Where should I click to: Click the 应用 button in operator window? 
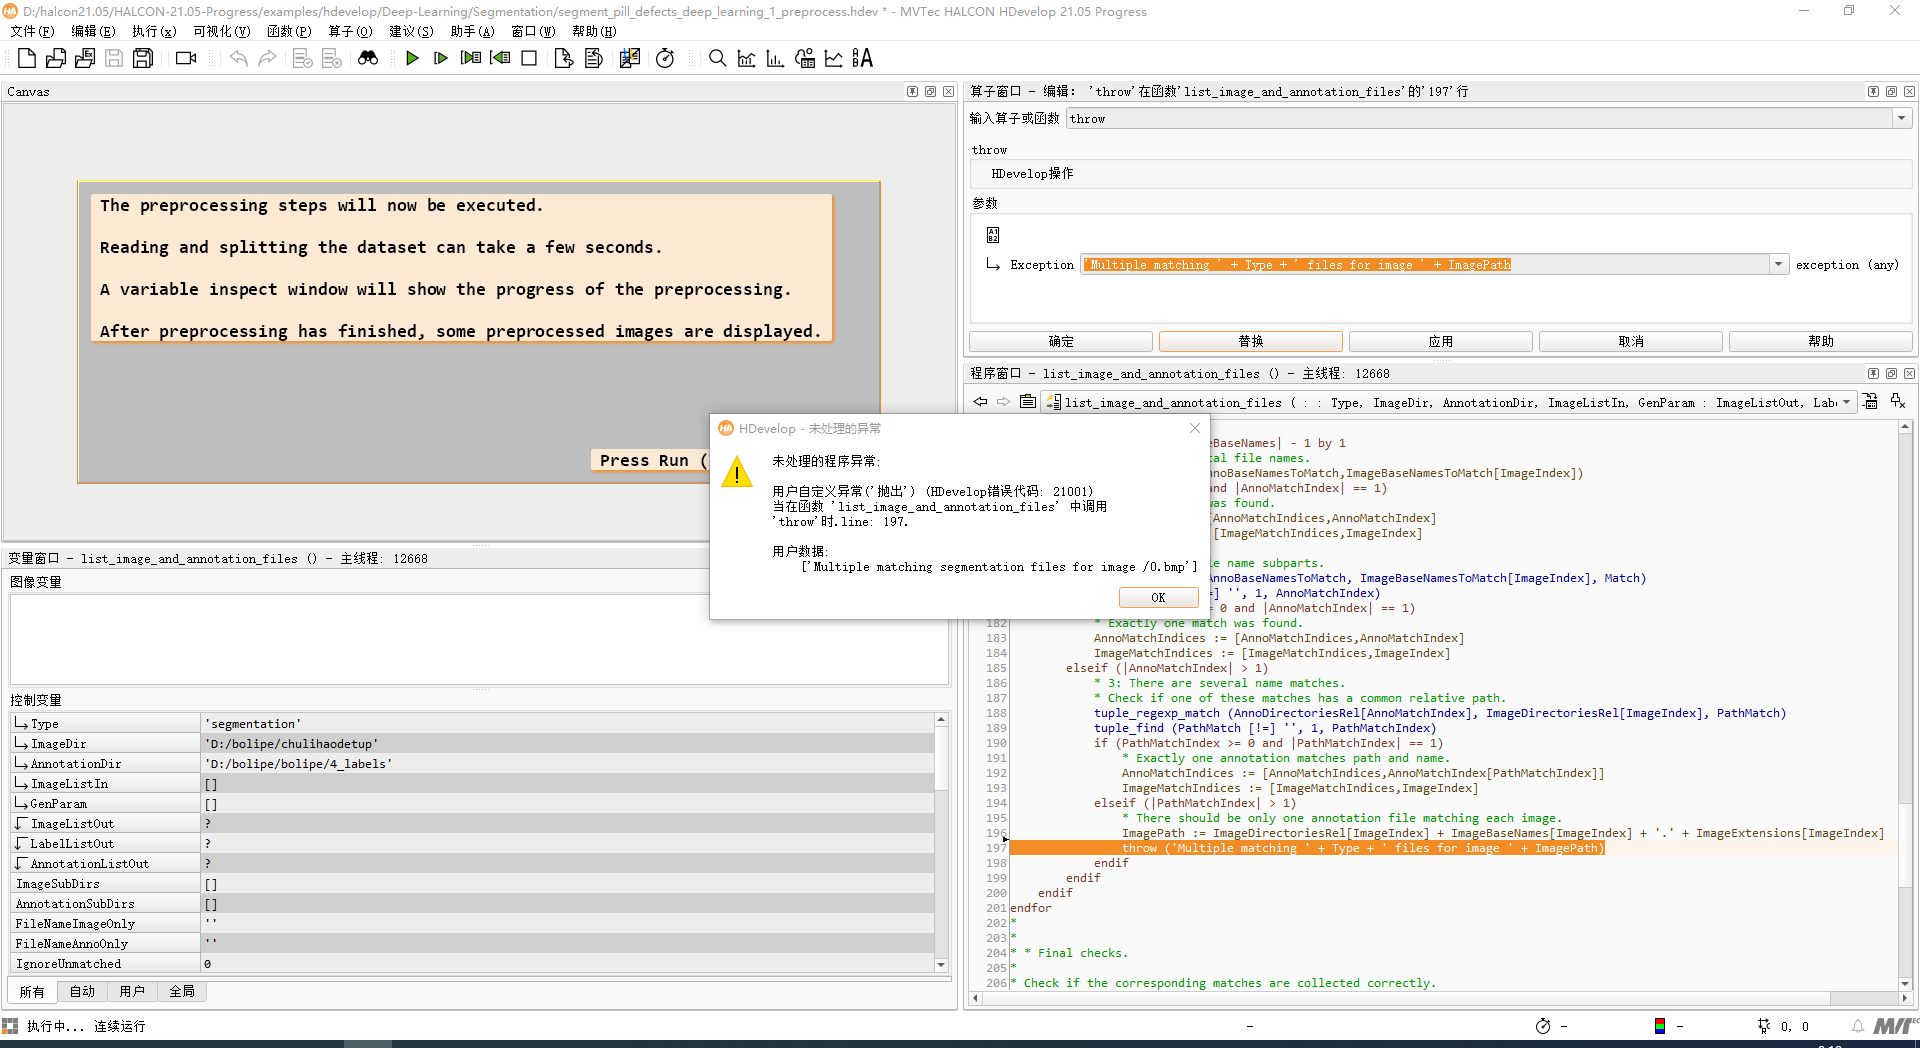(x=1440, y=341)
